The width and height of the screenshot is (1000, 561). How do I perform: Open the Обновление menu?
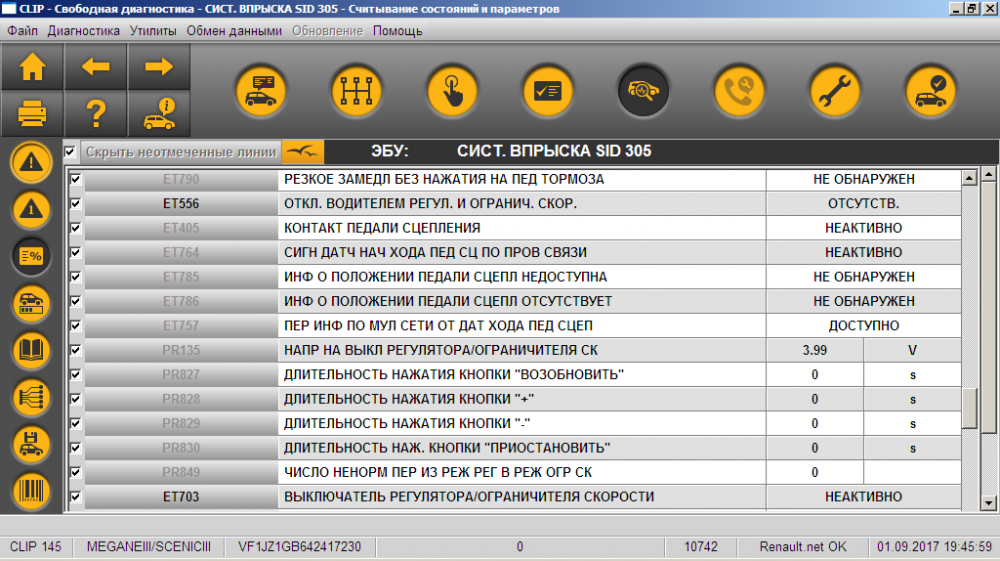[x=327, y=31]
